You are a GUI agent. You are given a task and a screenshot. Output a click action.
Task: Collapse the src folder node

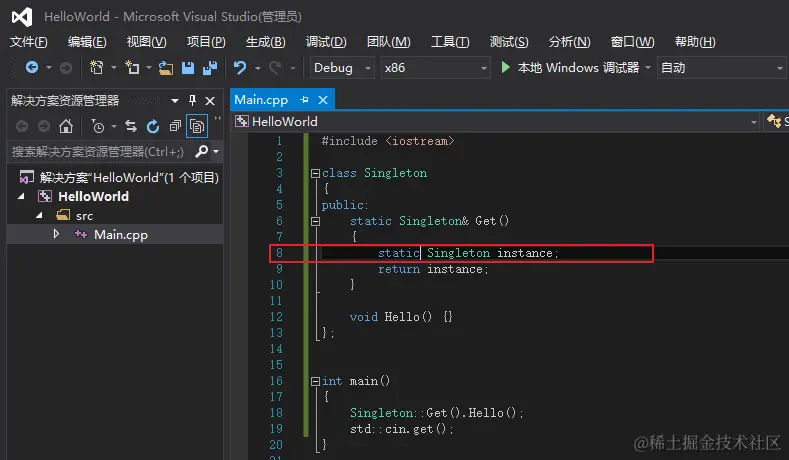pos(40,215)
